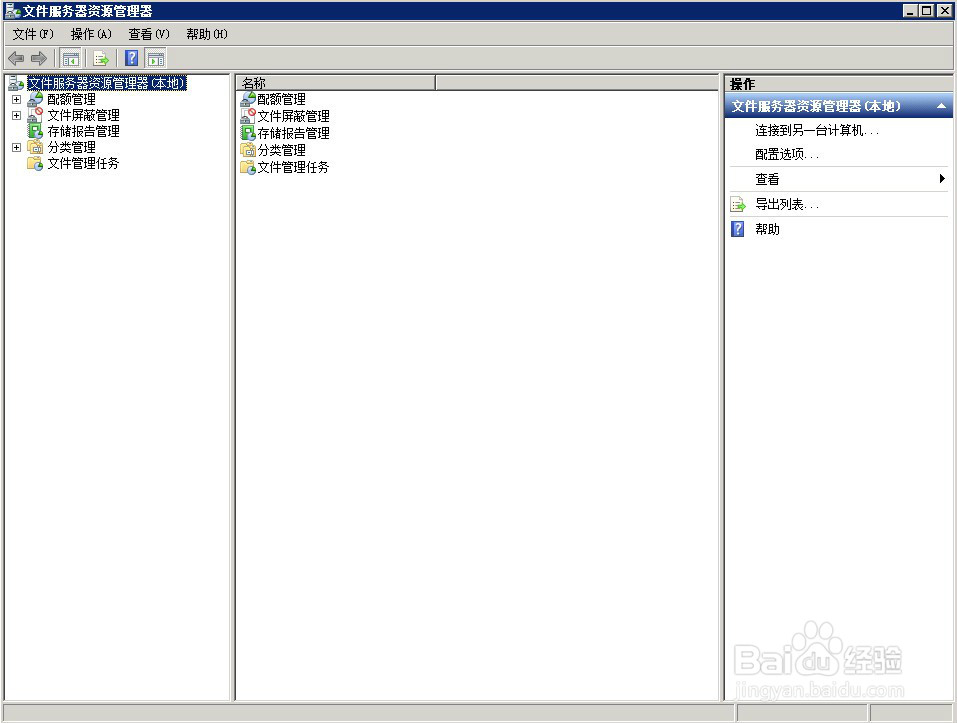Screen dimensions: 957x723
Task: Click 查看 action entry
Action: click(767, 179)
